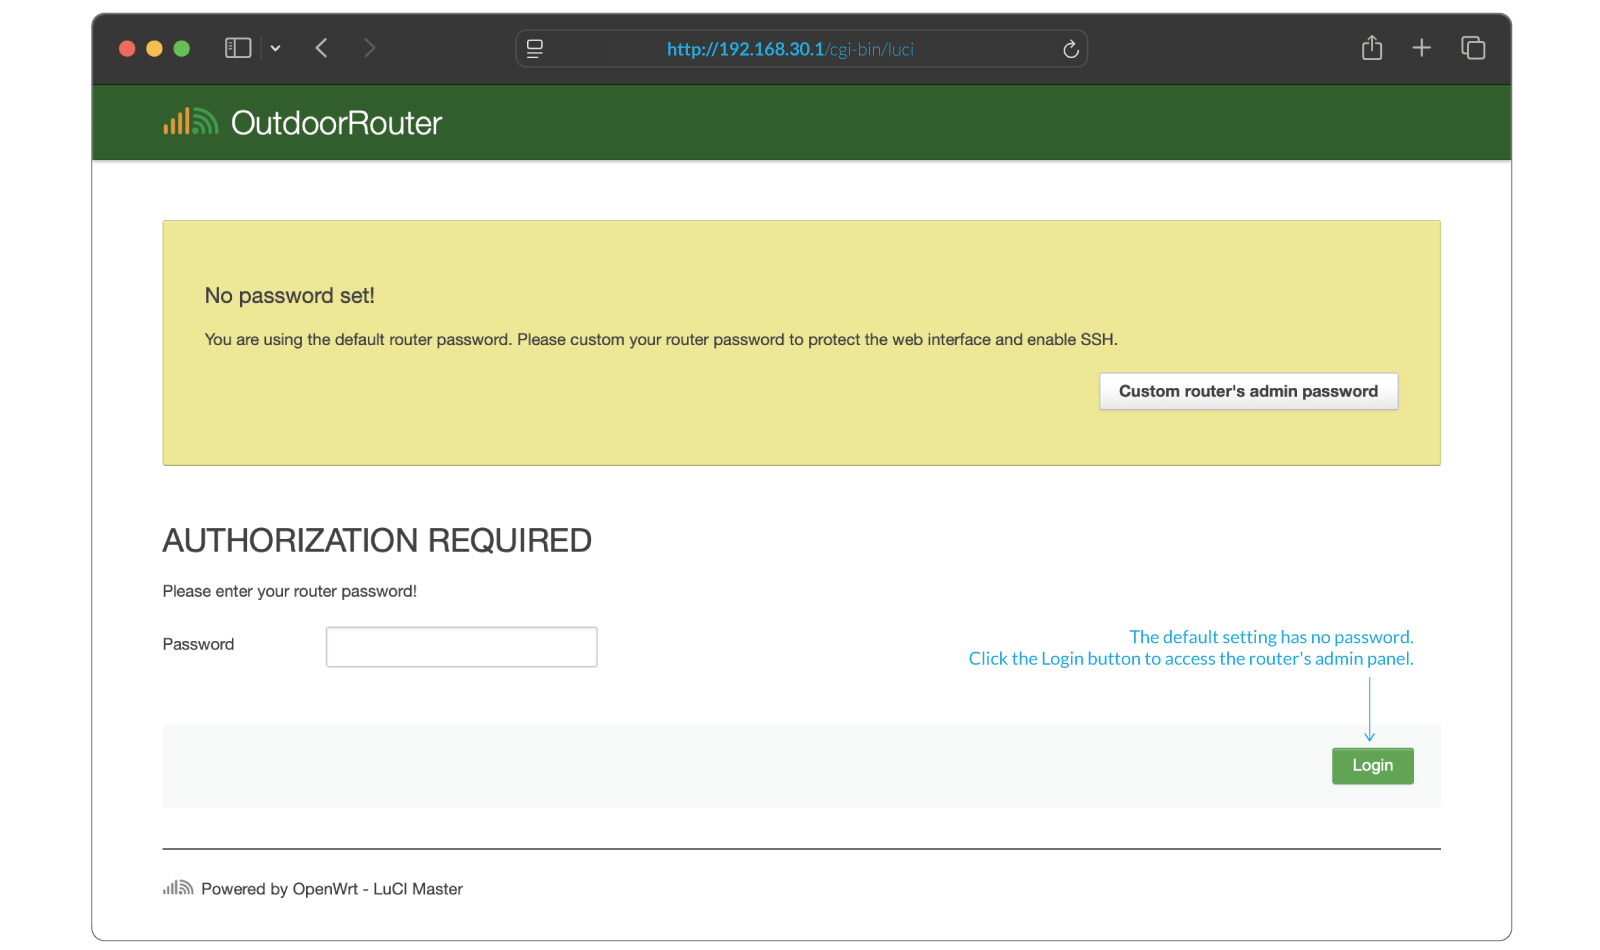Click the OutdoorRouter header title
Viewport: 1600px width, 950px height.
pyautogui.click(x=336, y=123)
